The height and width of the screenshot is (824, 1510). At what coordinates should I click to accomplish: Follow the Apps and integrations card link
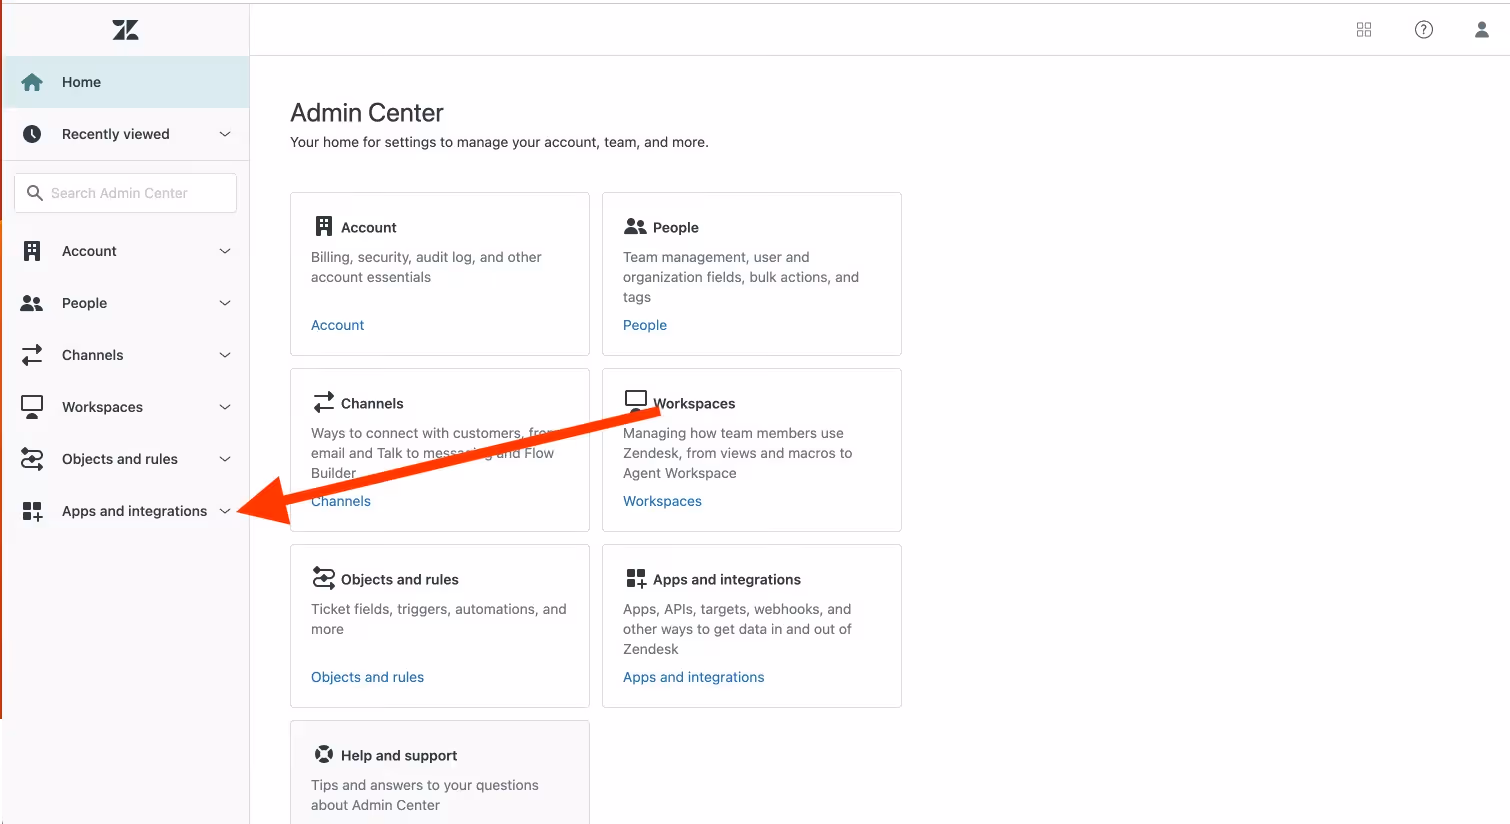coord(693,677)
